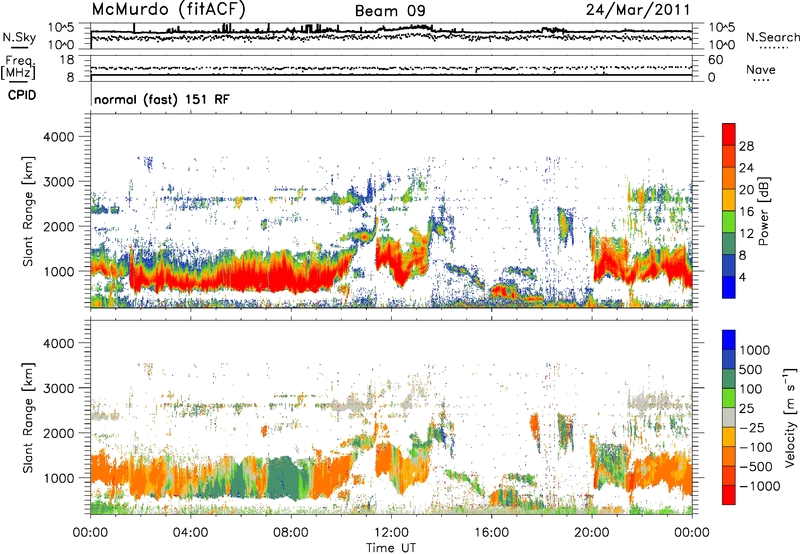
Task: Click the "16:00" time axis label
Action: tap(491, 533)
